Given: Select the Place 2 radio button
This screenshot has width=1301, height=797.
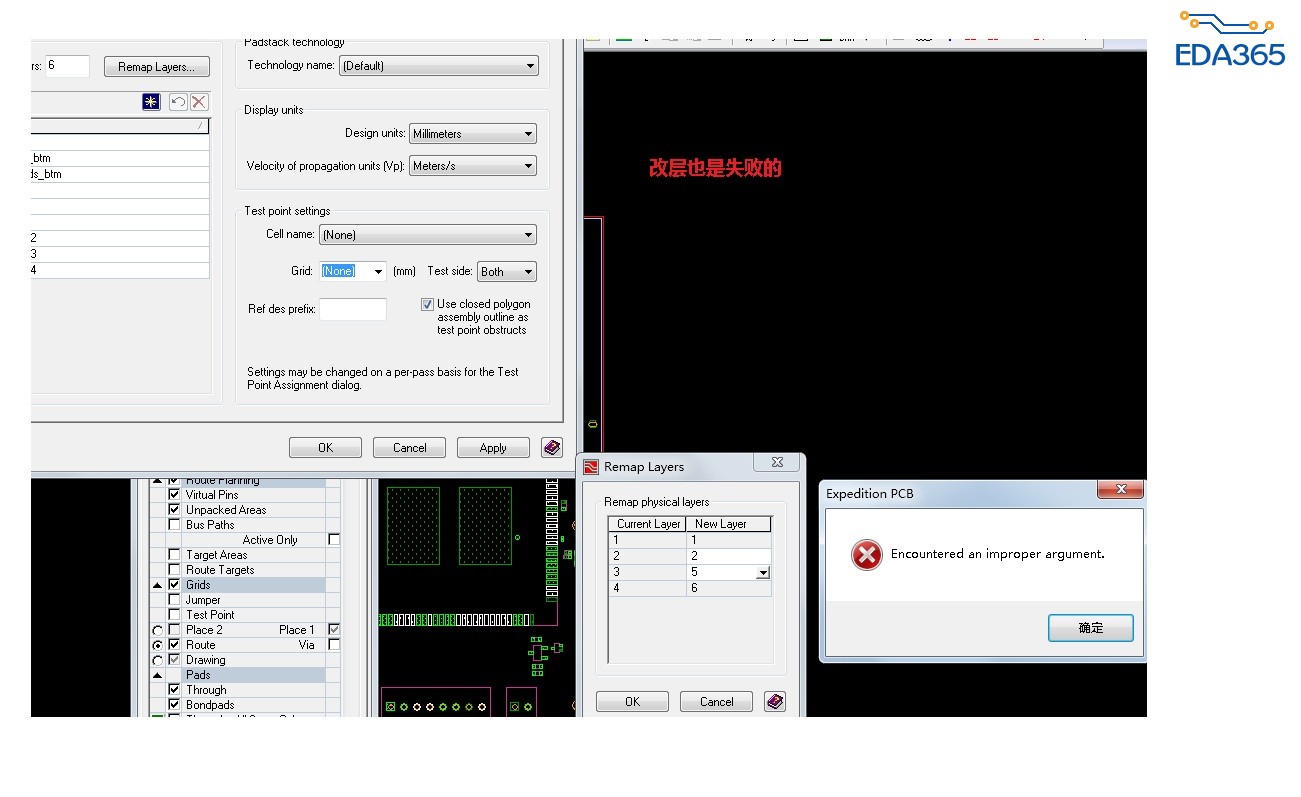Looking at the screenshot, I should pyautogui.click(x=157, y=630).
